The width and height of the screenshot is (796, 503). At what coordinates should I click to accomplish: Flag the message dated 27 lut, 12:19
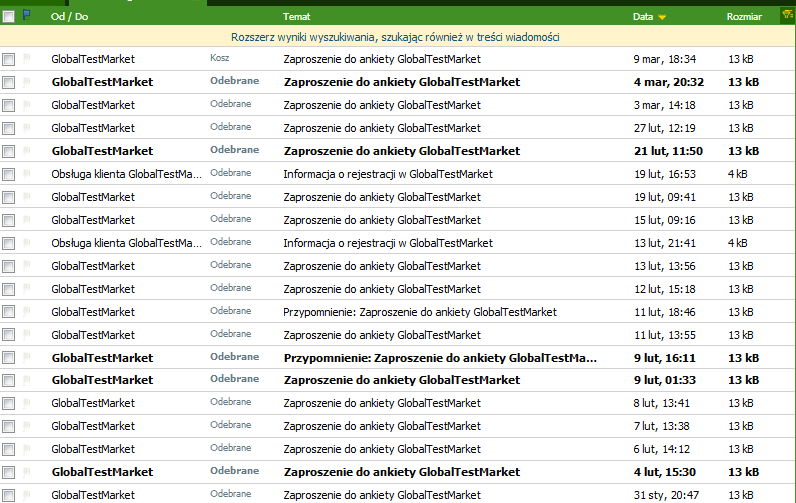(x=27, y=127)
